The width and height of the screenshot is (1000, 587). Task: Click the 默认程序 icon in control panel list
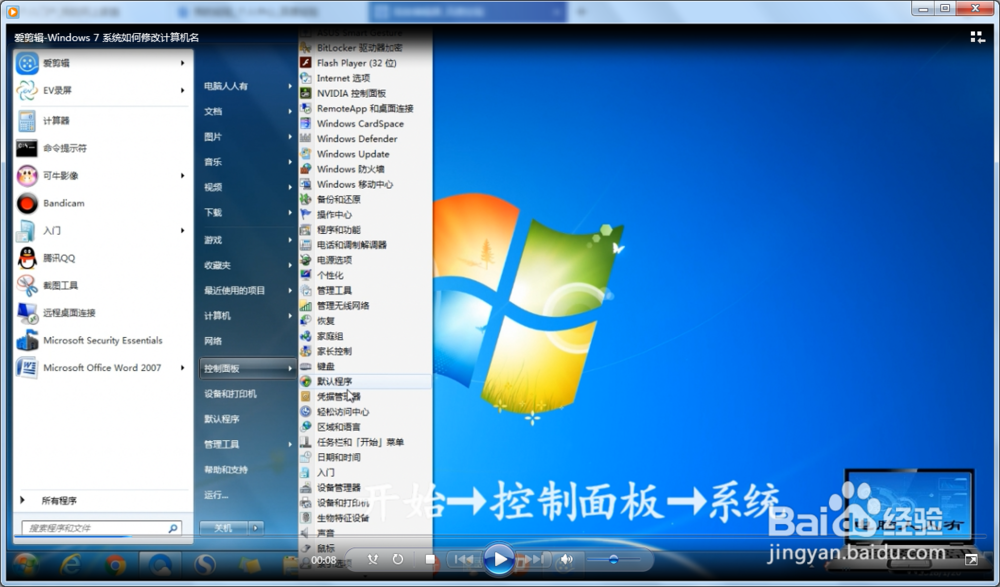[x=306, y=382]
